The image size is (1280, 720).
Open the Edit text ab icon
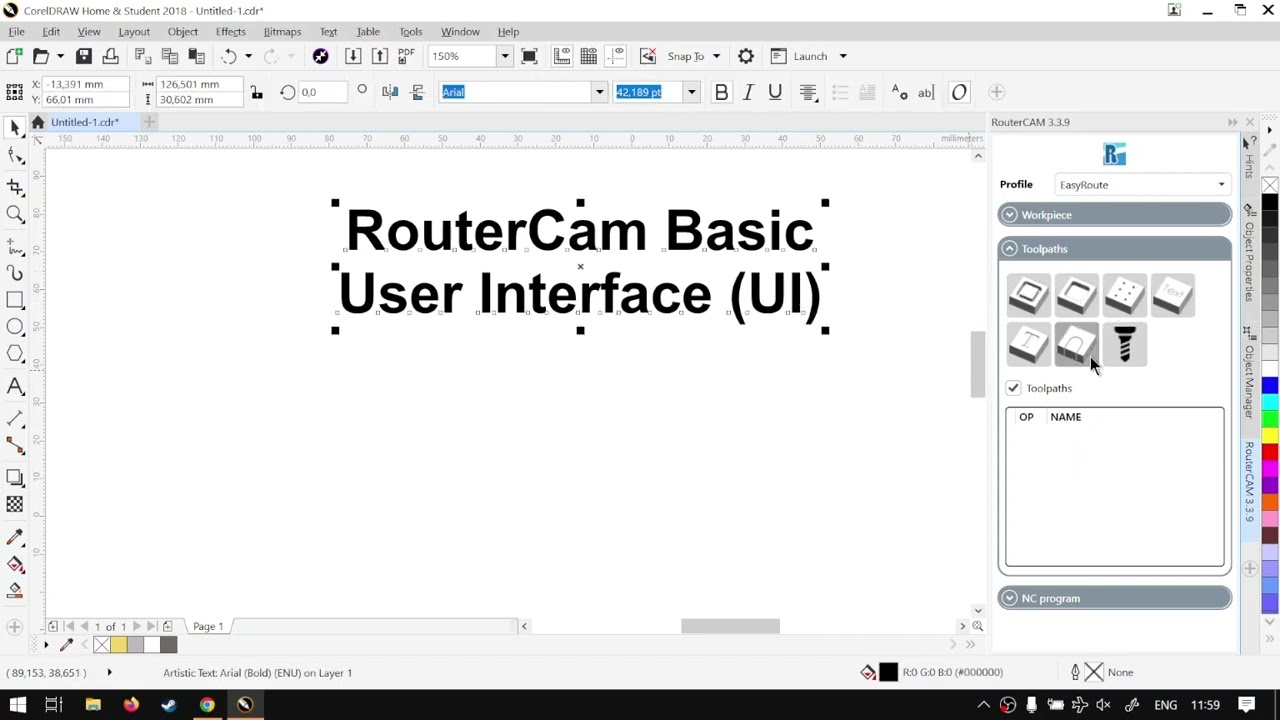click(x=926, y=92)
